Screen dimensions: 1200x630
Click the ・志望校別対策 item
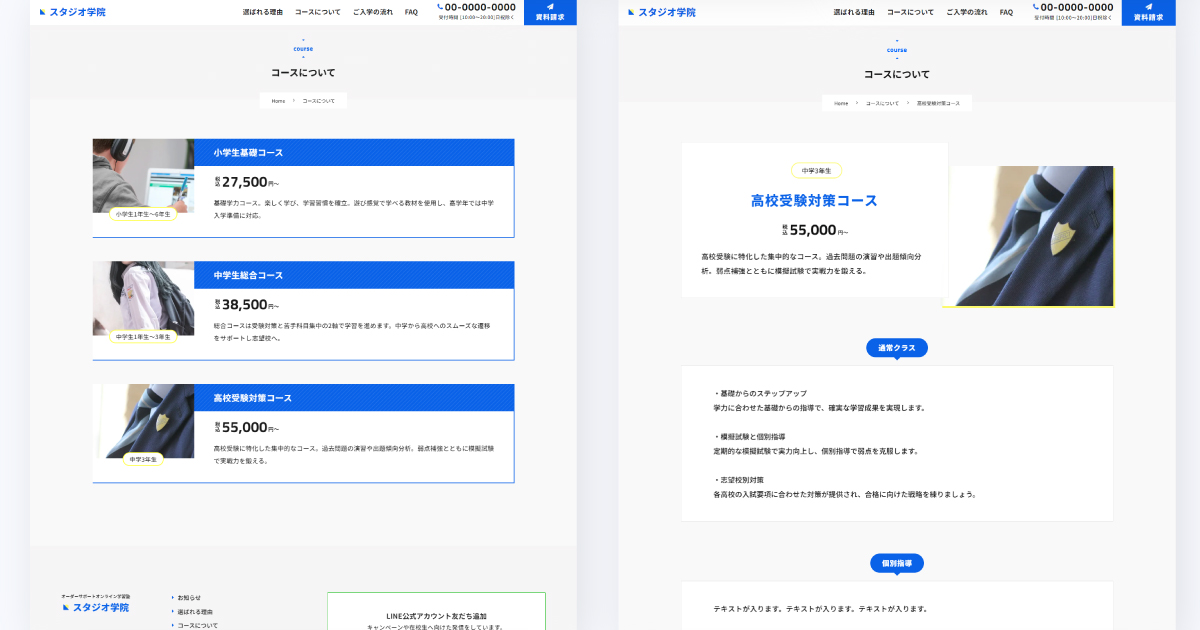coord(739,480)
